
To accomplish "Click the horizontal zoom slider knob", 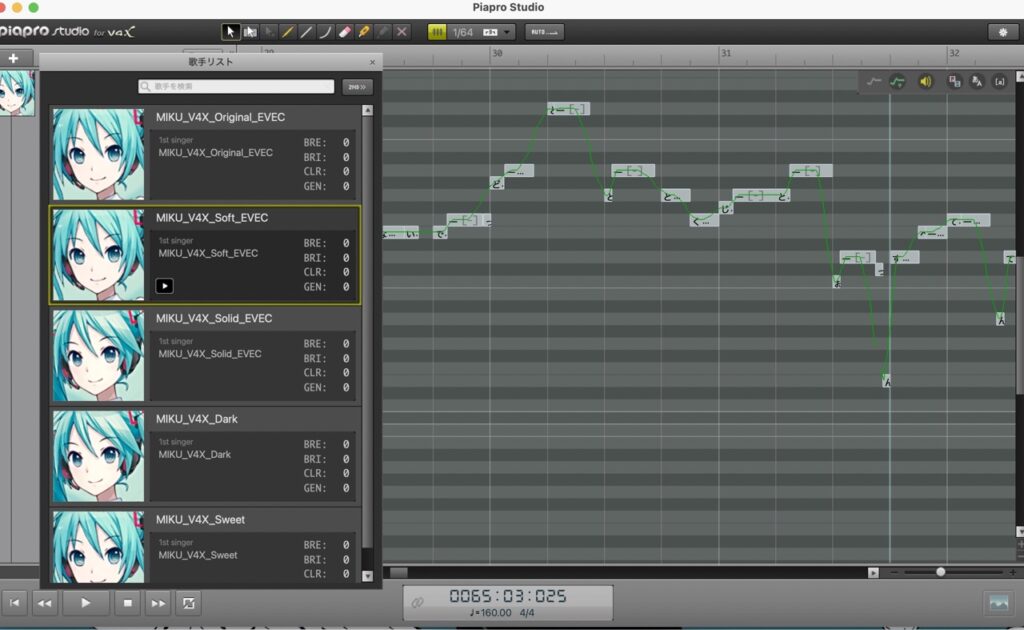I will point(940,572).
